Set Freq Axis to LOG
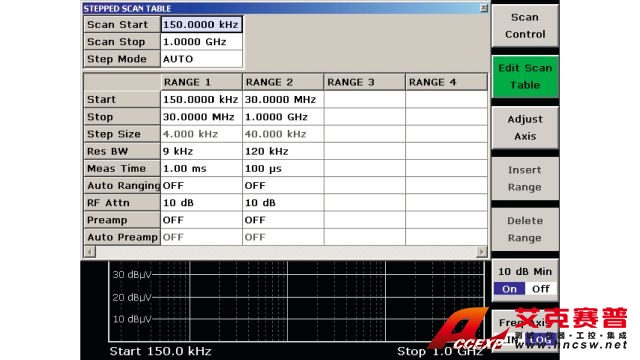This screenshot has height=360, width=640. click(540, 340)
